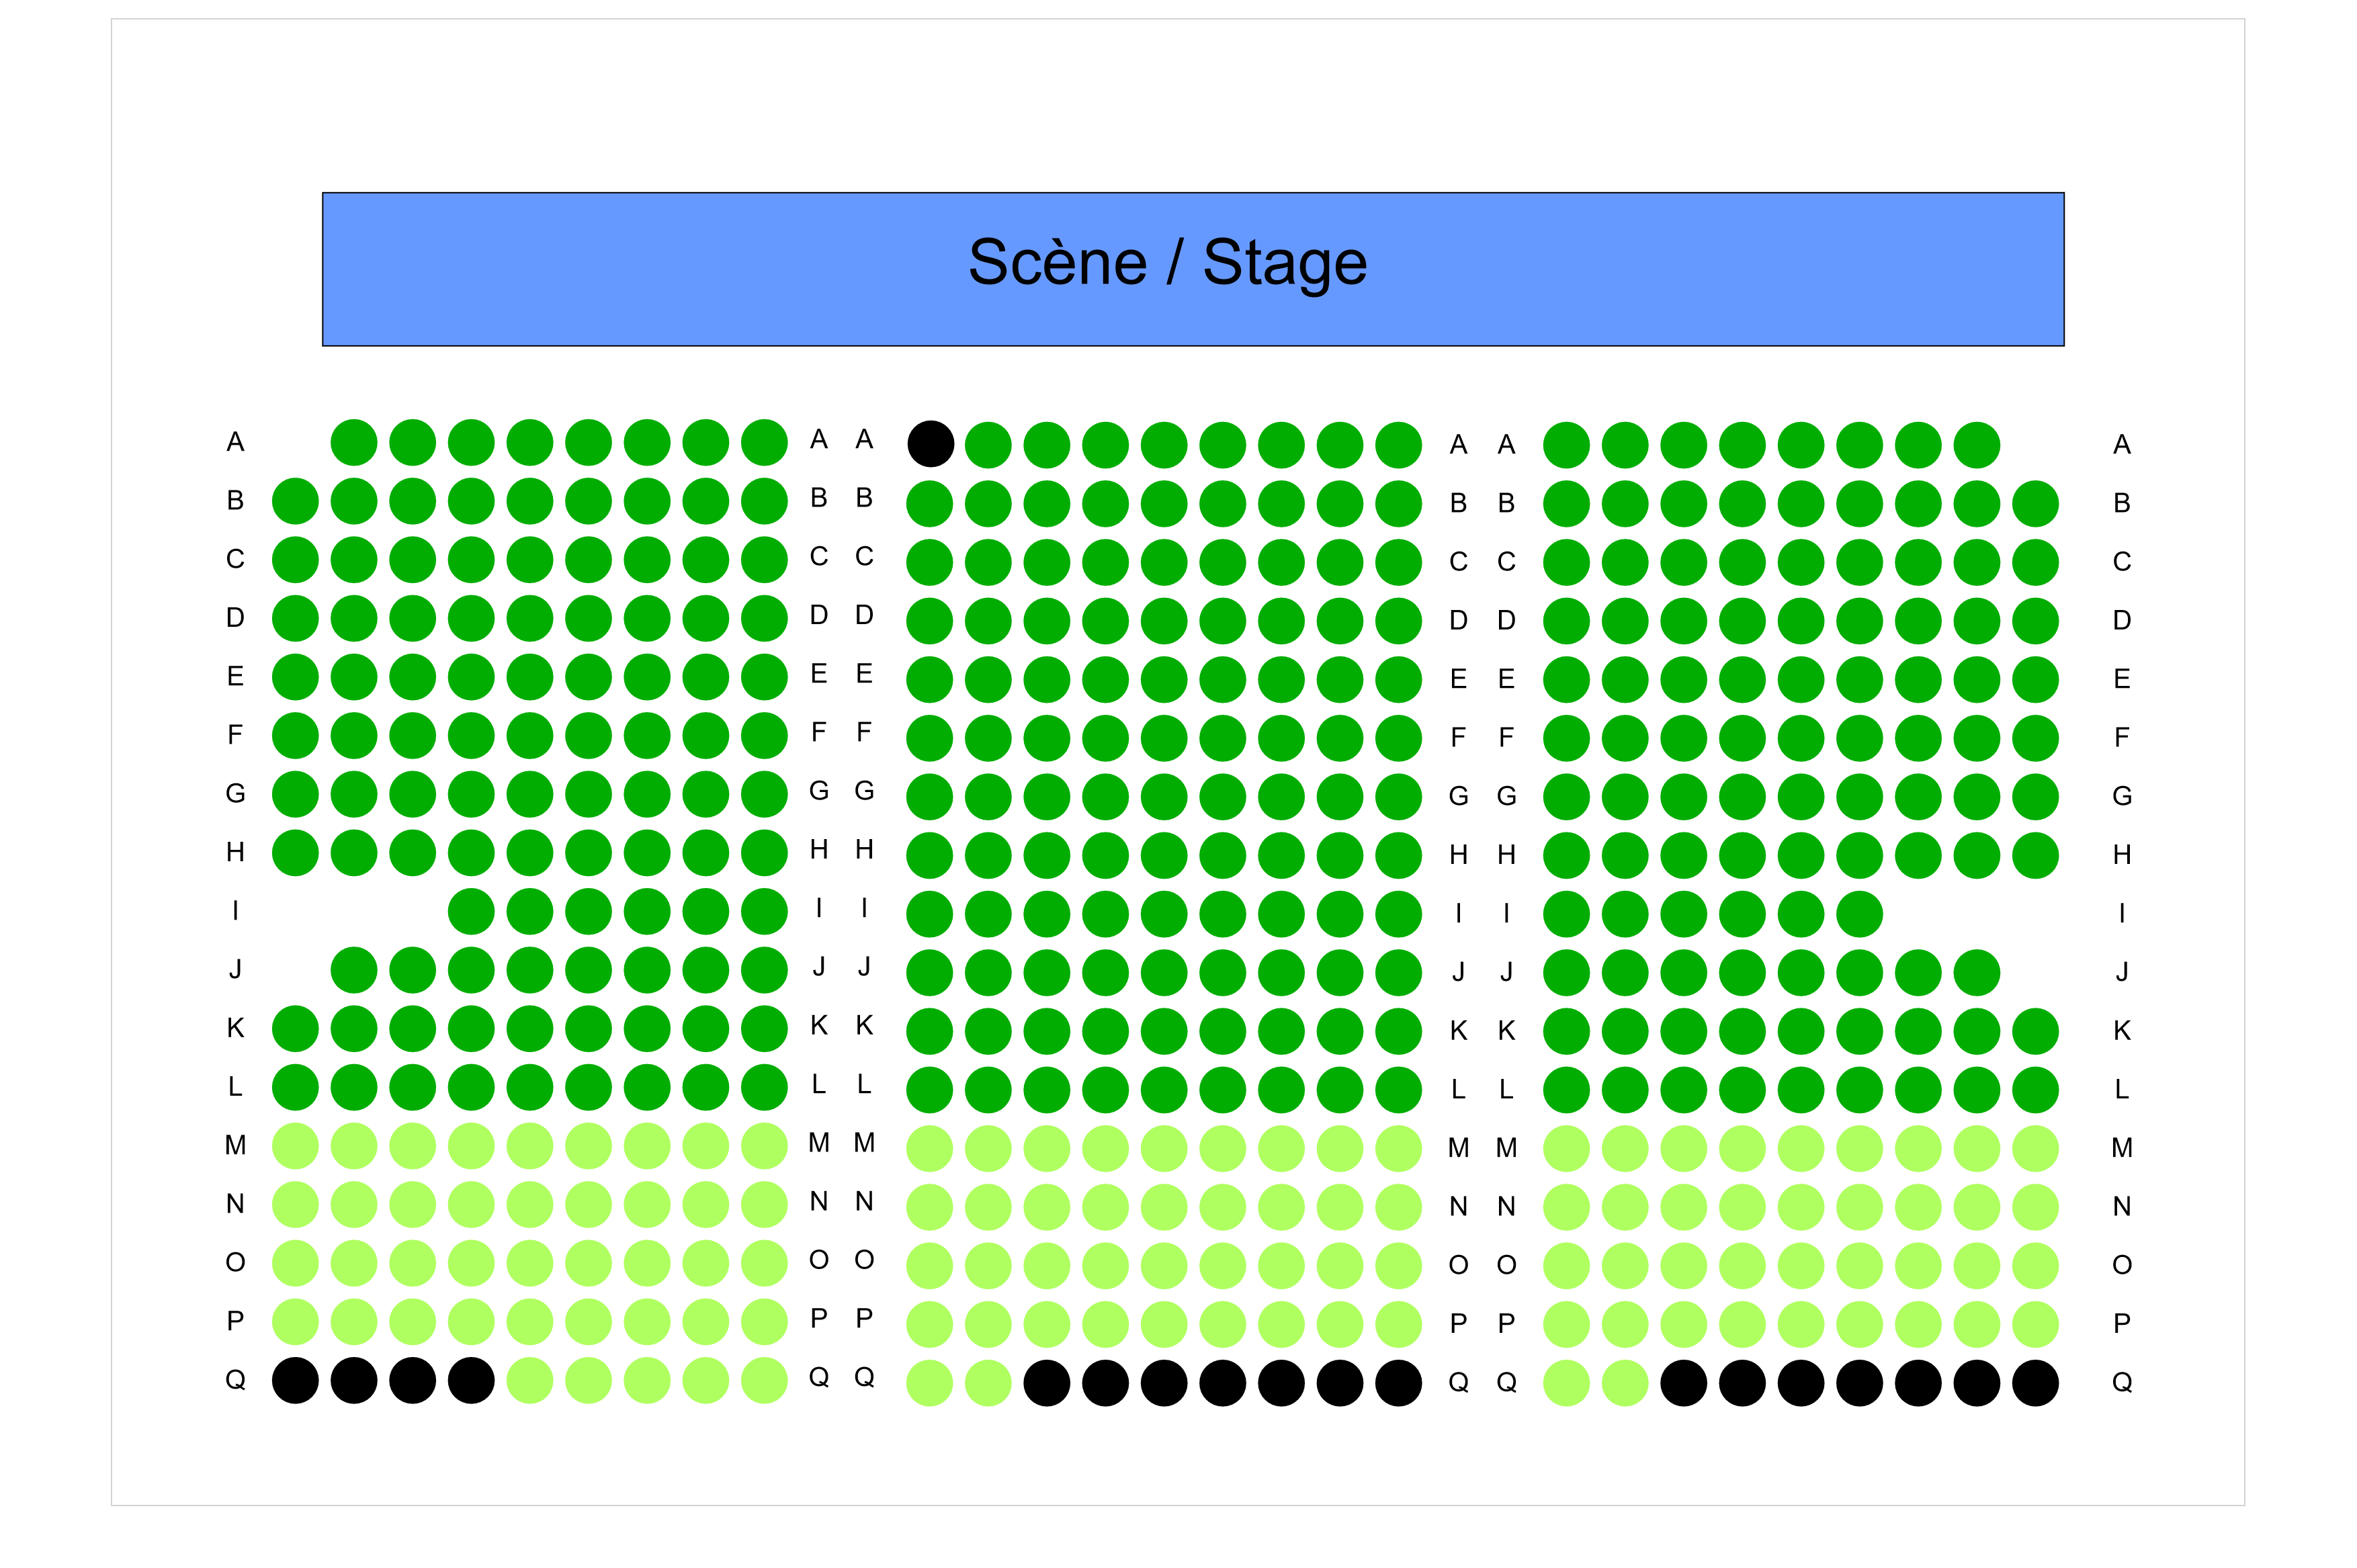Click the far-left row A label
Image resolution: width=2357 pixels, height=1568 pixels.
click(235, 441)
